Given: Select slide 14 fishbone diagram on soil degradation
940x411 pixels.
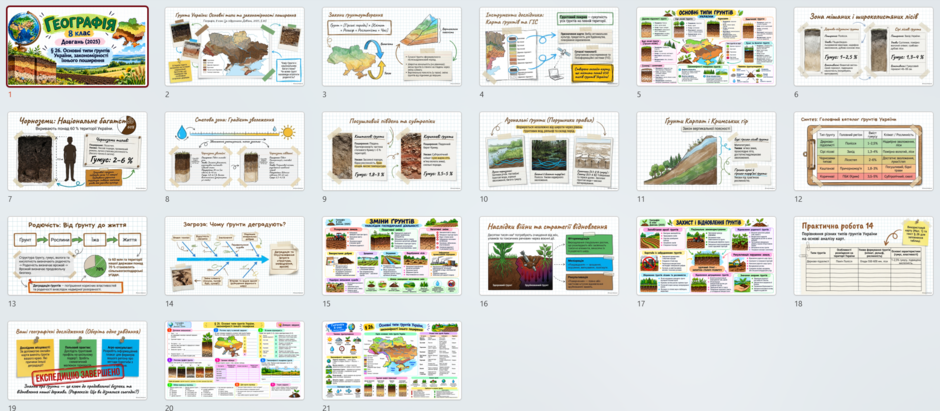Looking at the screenshot, I should click(234, 256).
